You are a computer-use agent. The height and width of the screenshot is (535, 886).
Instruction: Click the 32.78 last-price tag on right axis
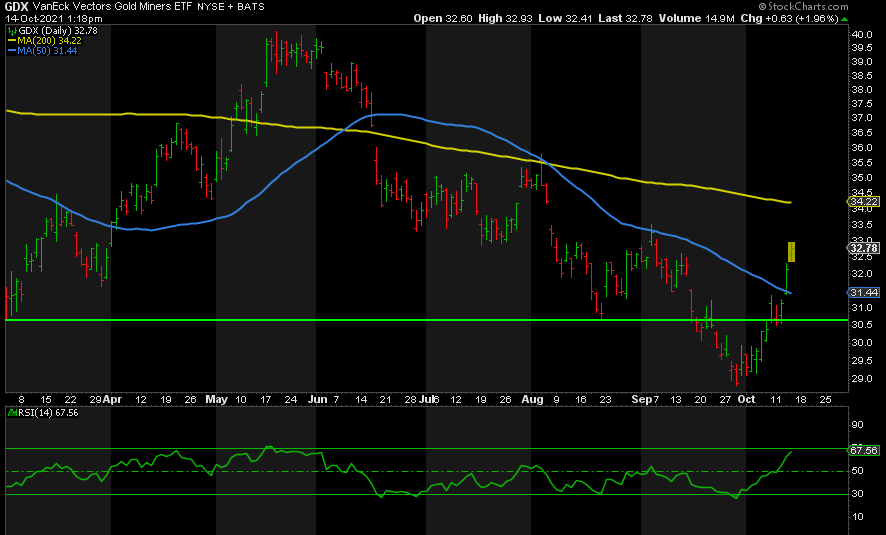click(x=863, y=248)
